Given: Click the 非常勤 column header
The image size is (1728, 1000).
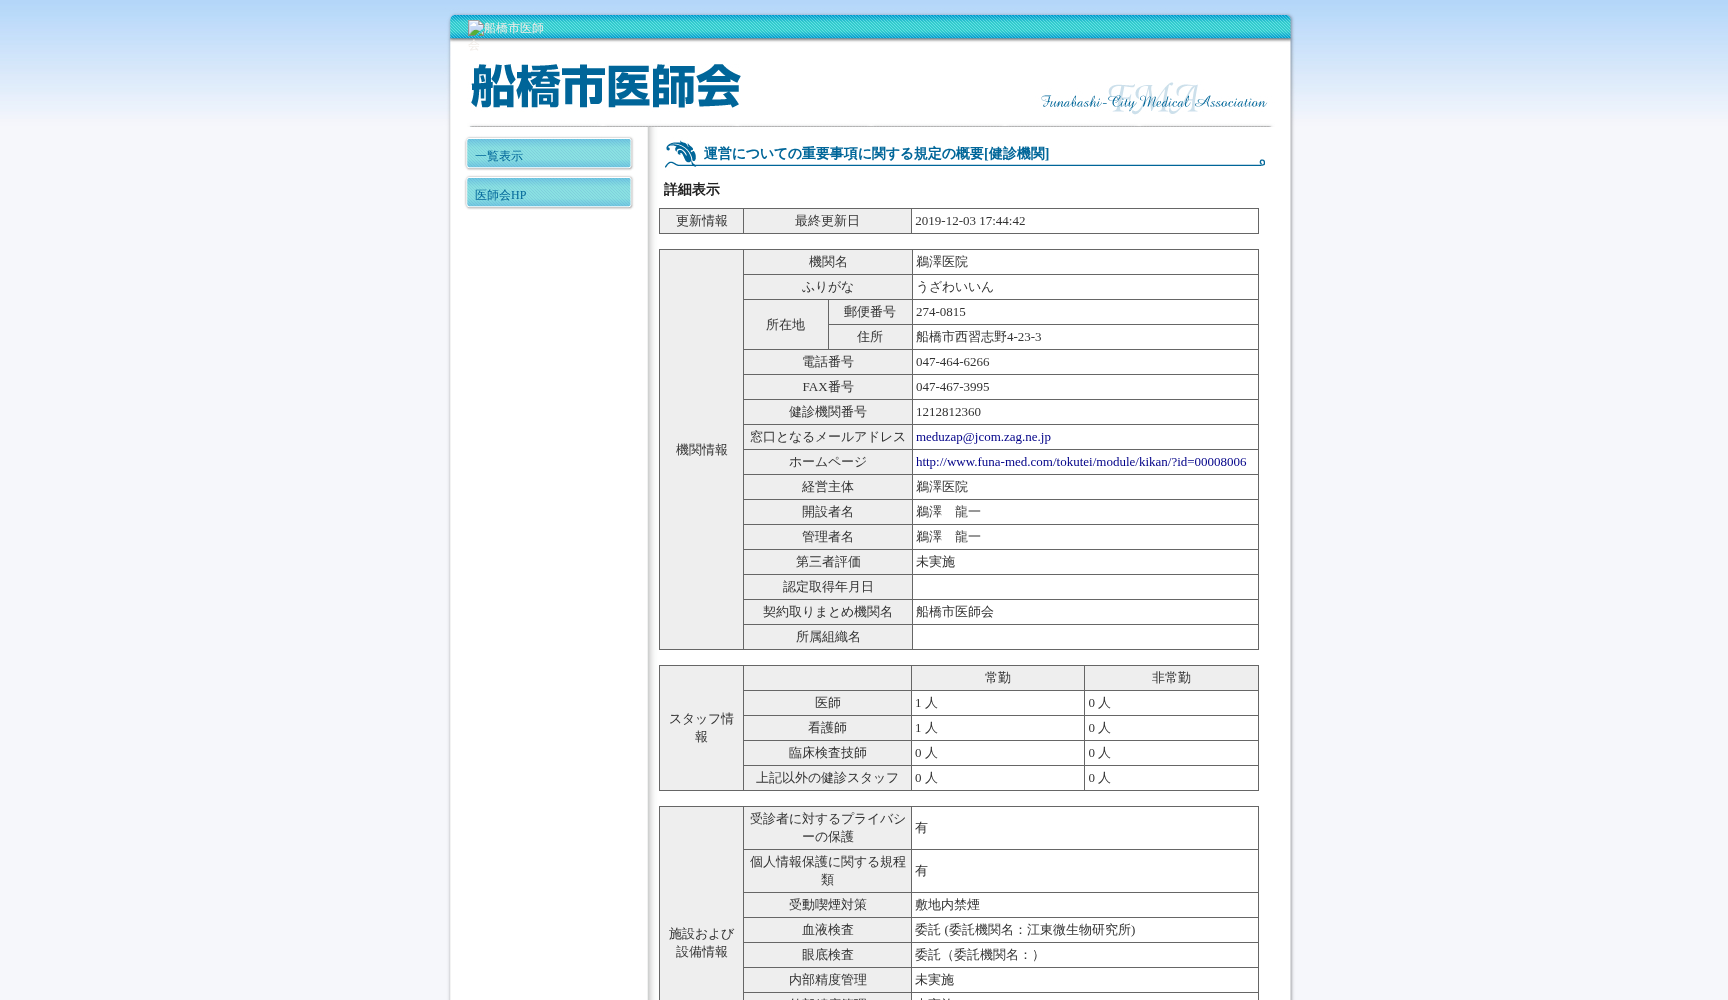Looking at the screenshot, I should pos(1170,677).
